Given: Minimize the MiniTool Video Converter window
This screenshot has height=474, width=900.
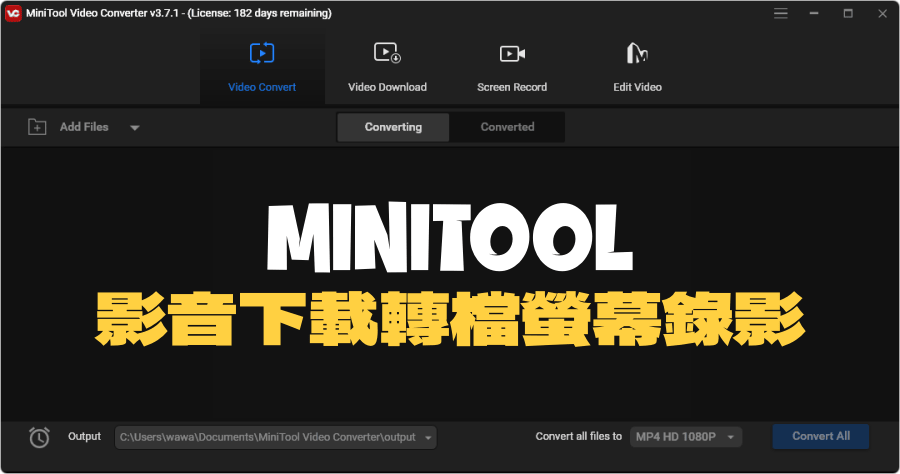Looking at the screenshot, I should [814, 13].
